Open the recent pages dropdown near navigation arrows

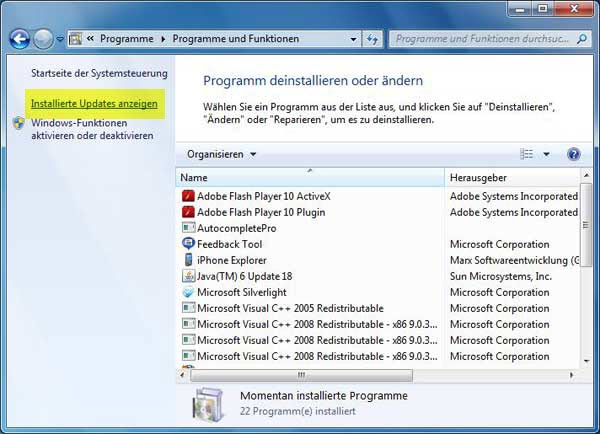[x=61, y=40]
